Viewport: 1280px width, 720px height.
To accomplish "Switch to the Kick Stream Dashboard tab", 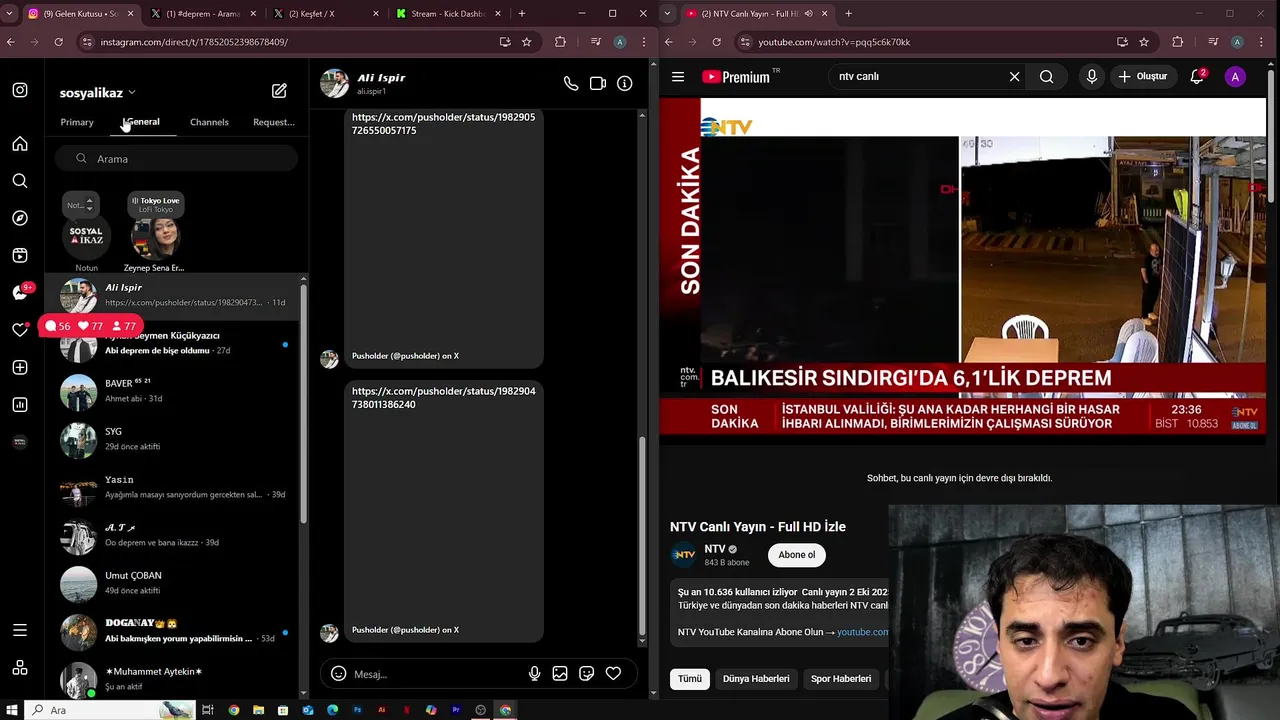I will pyautogui.click(x=447, y=14).
